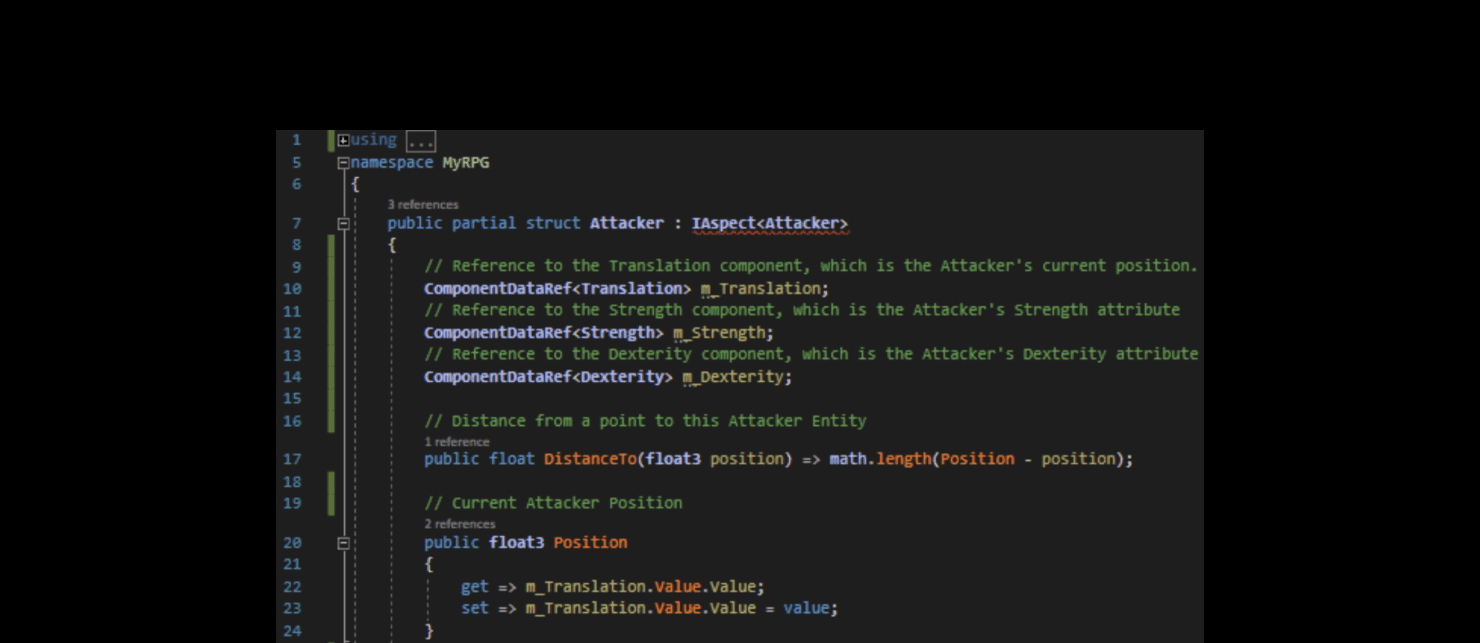1480x643 pixels.
Task: Click the '...' box after 'using'
Action: click(422, 140)
